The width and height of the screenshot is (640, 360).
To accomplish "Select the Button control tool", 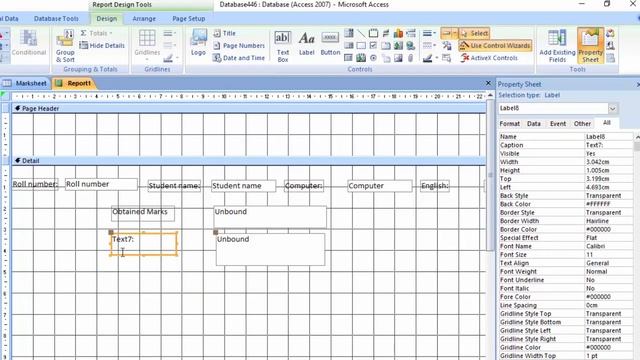I will pyautogui.click(x=330, y=44).
